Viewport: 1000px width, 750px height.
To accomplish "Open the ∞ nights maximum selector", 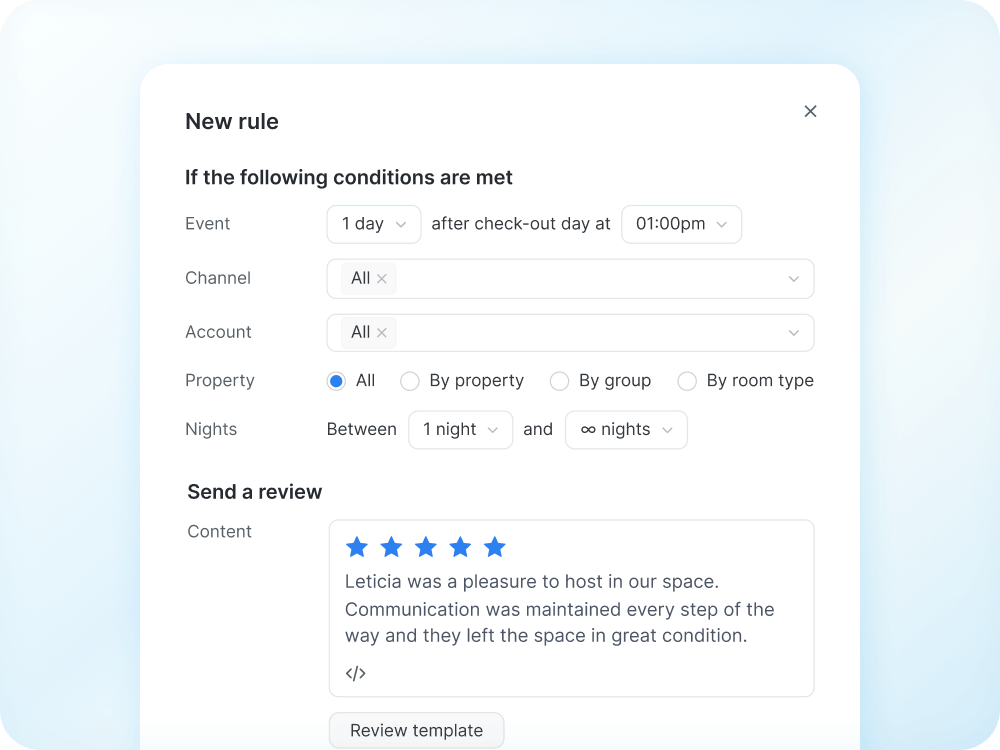I will point(626,429).
